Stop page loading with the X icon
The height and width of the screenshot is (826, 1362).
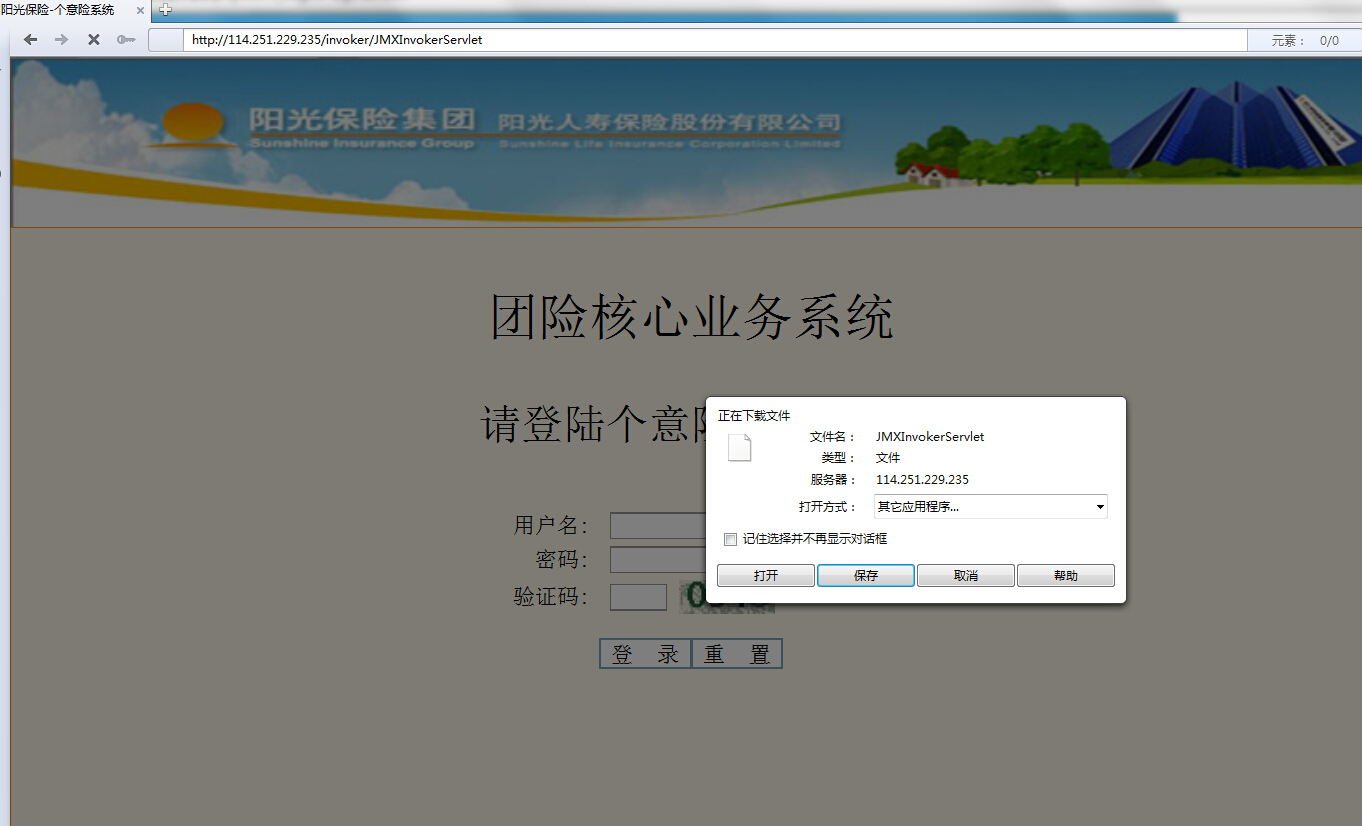coord(93,40)
